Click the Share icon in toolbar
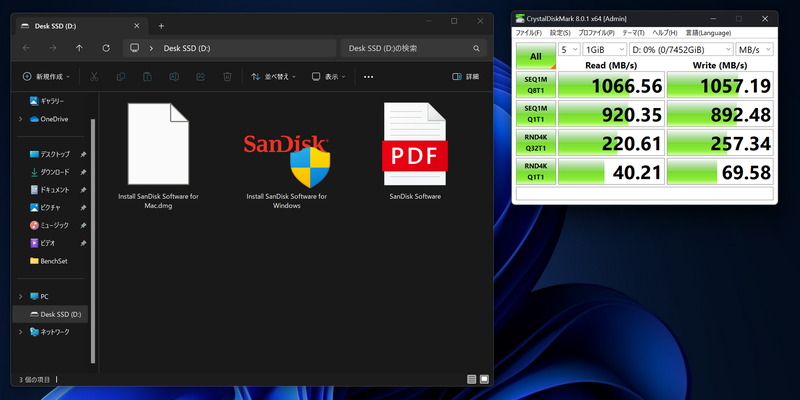 [x=201, y=77]
